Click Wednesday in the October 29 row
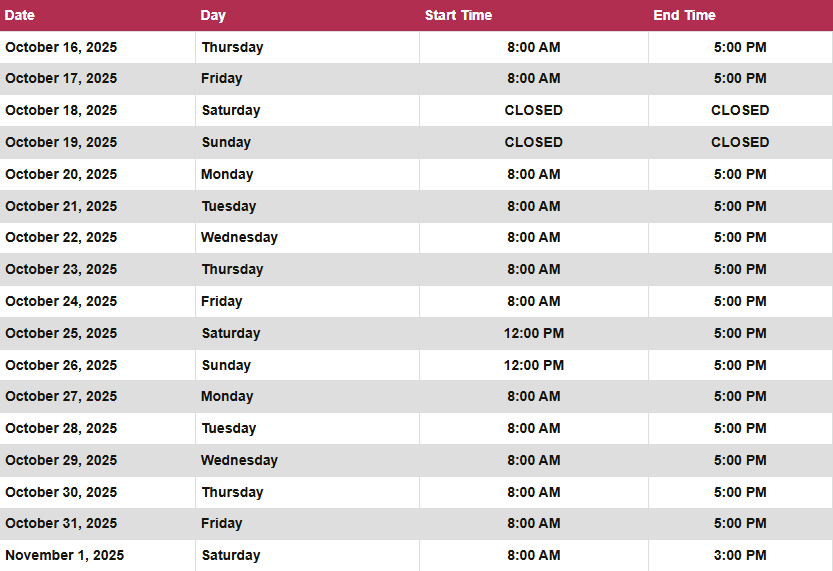The width and height of the screenshot is (833, 571). pyautogui.click(x=239, y=460)
